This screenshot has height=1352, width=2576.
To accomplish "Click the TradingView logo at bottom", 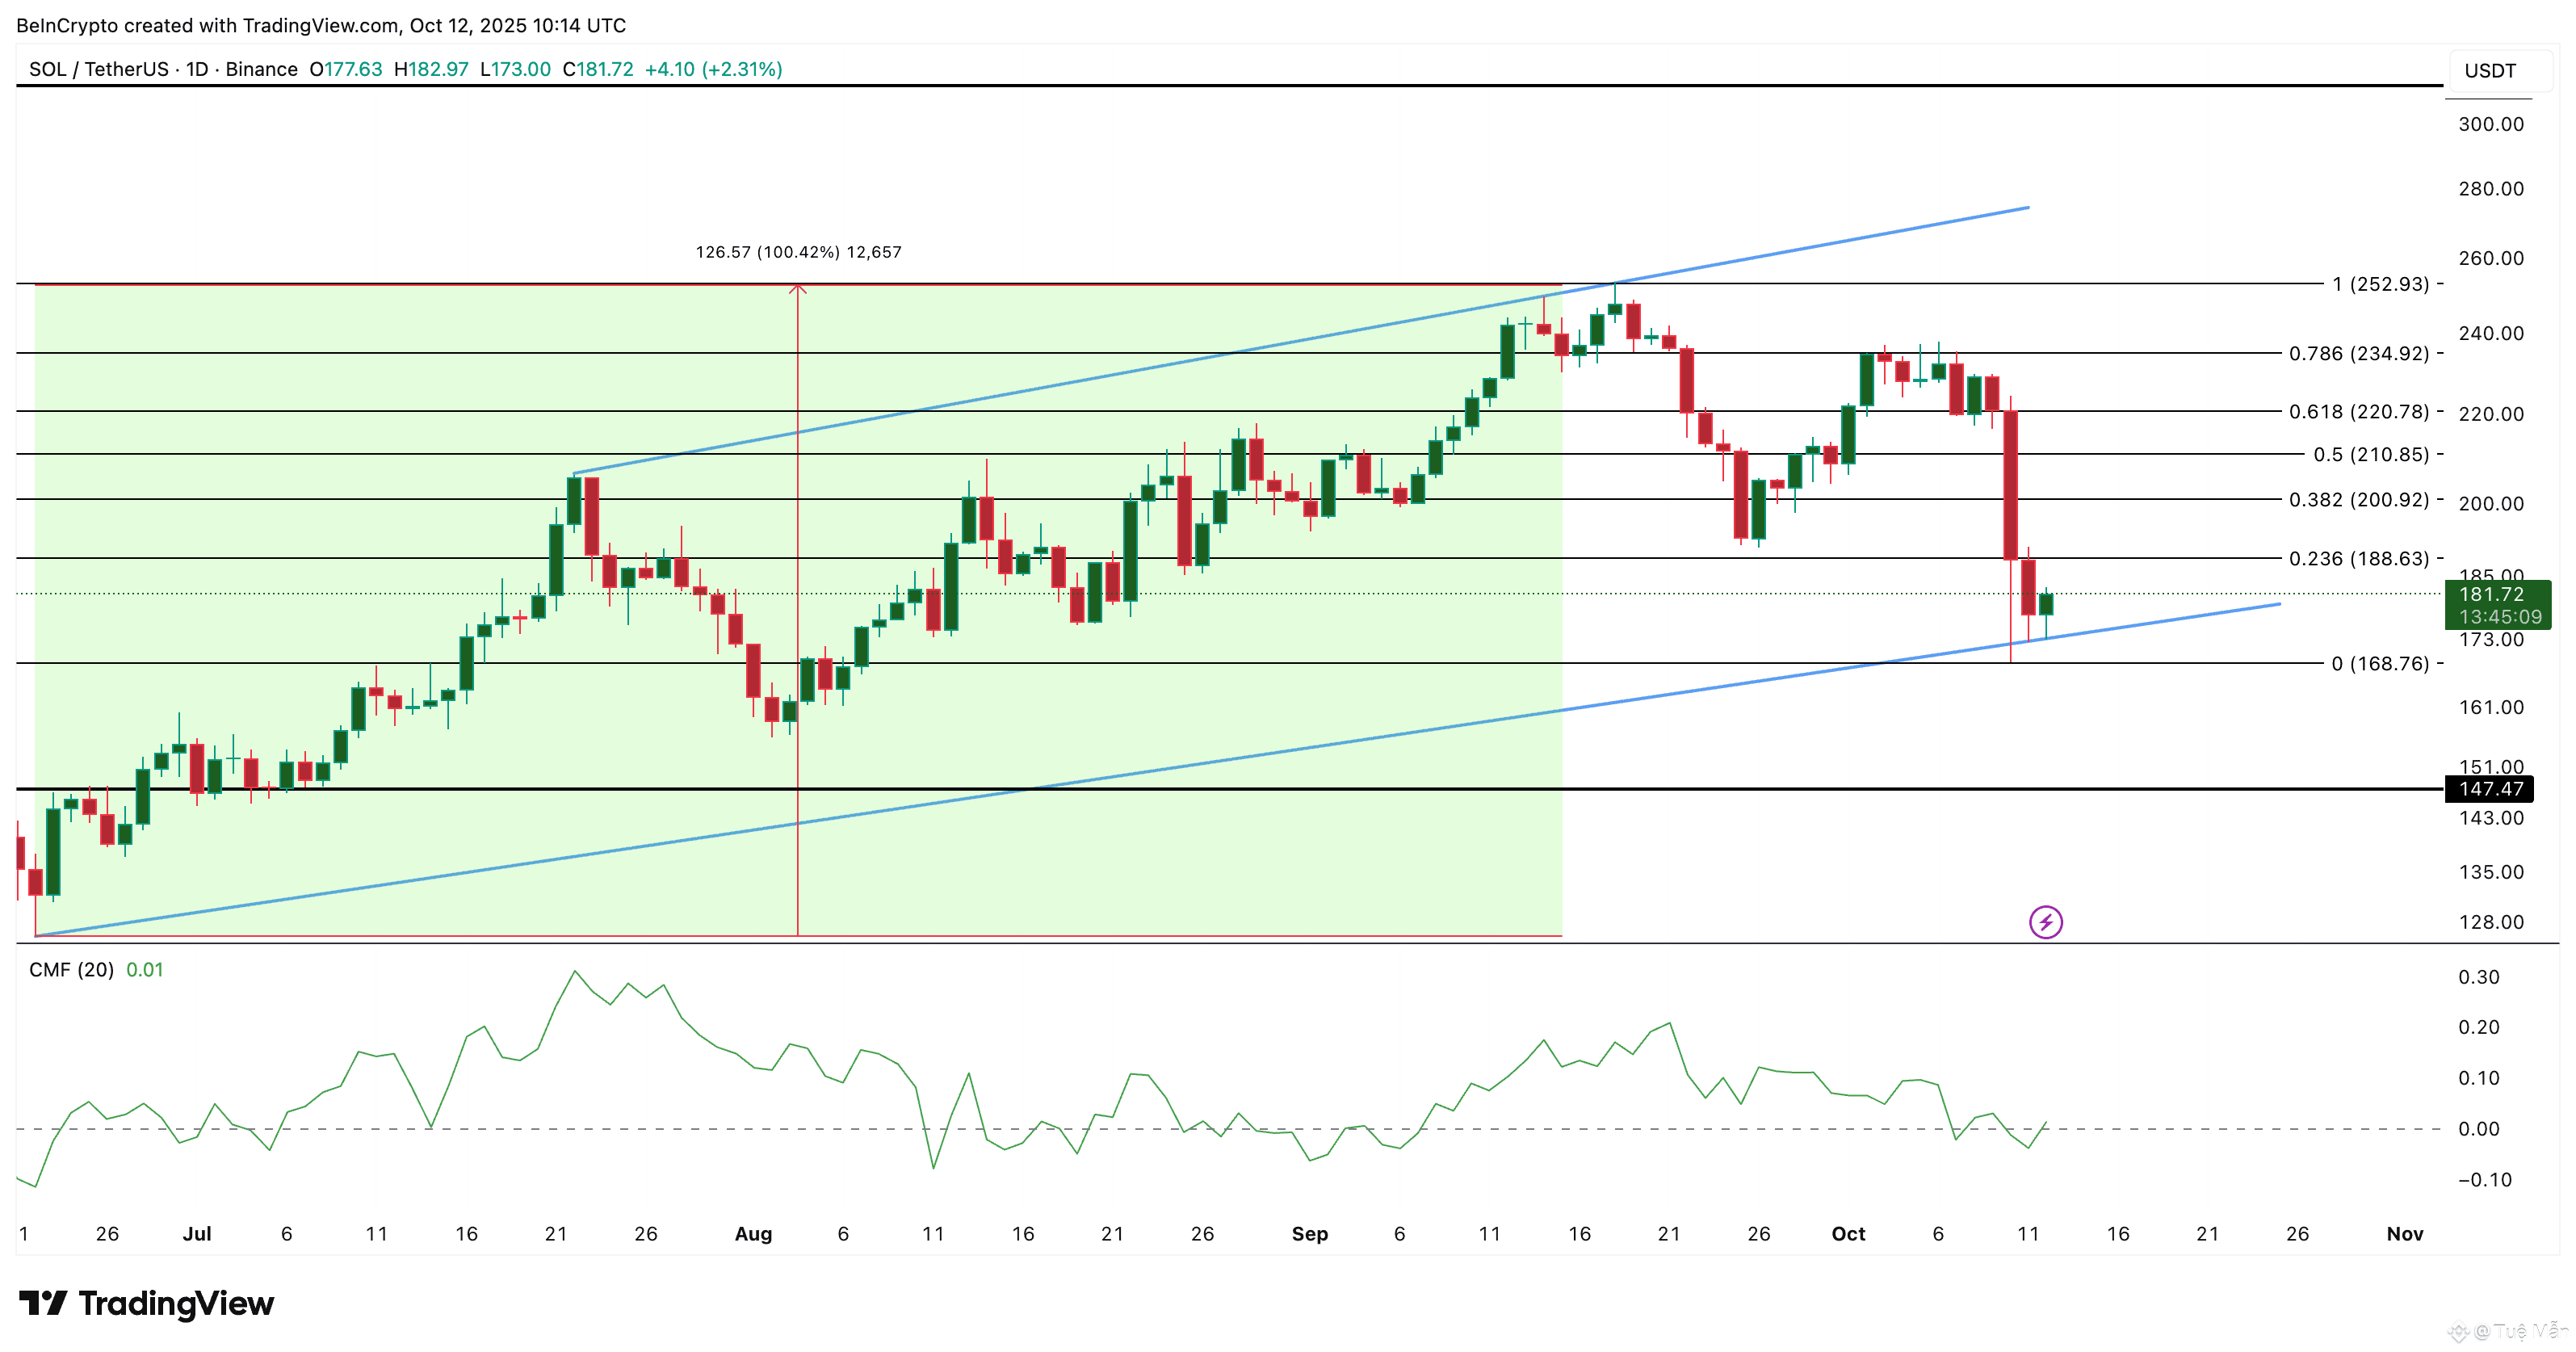I will (146, 1303).
